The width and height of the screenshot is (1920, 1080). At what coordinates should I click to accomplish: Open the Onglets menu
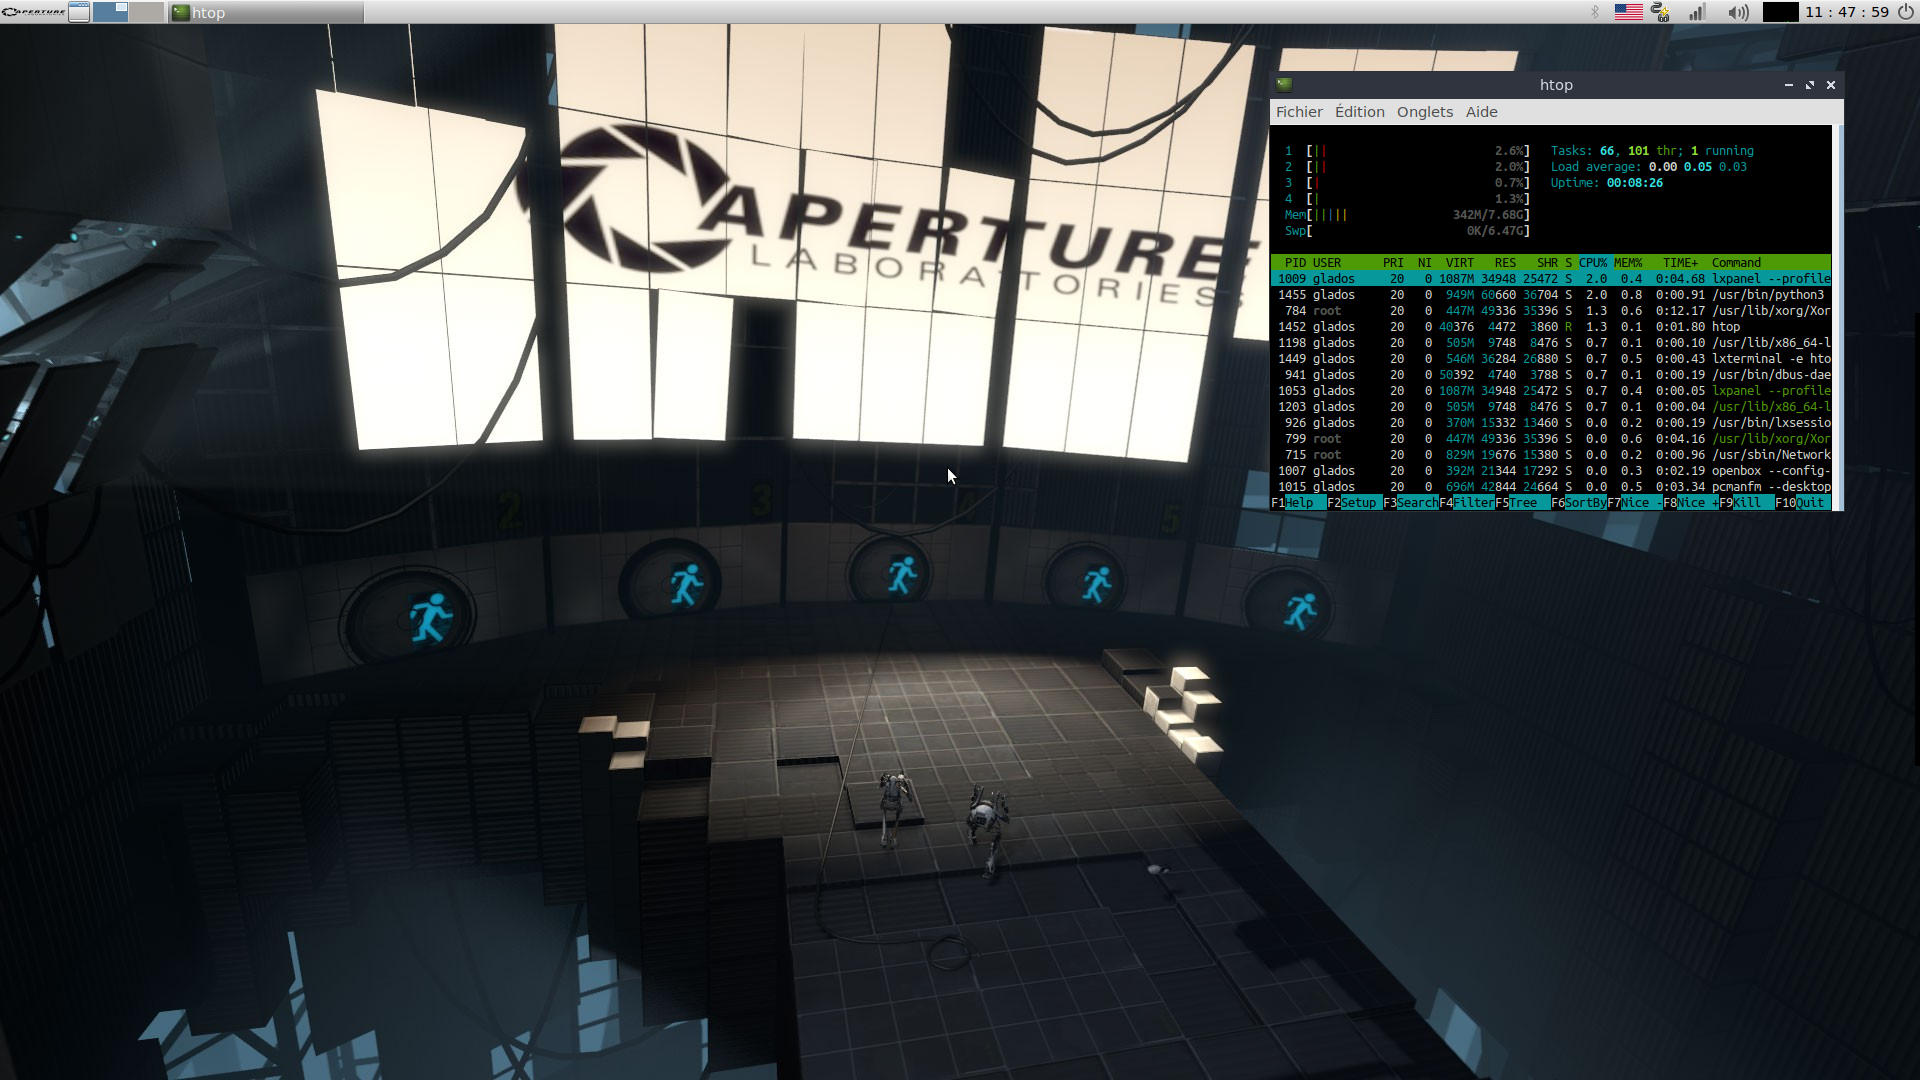pos(1424,112)
